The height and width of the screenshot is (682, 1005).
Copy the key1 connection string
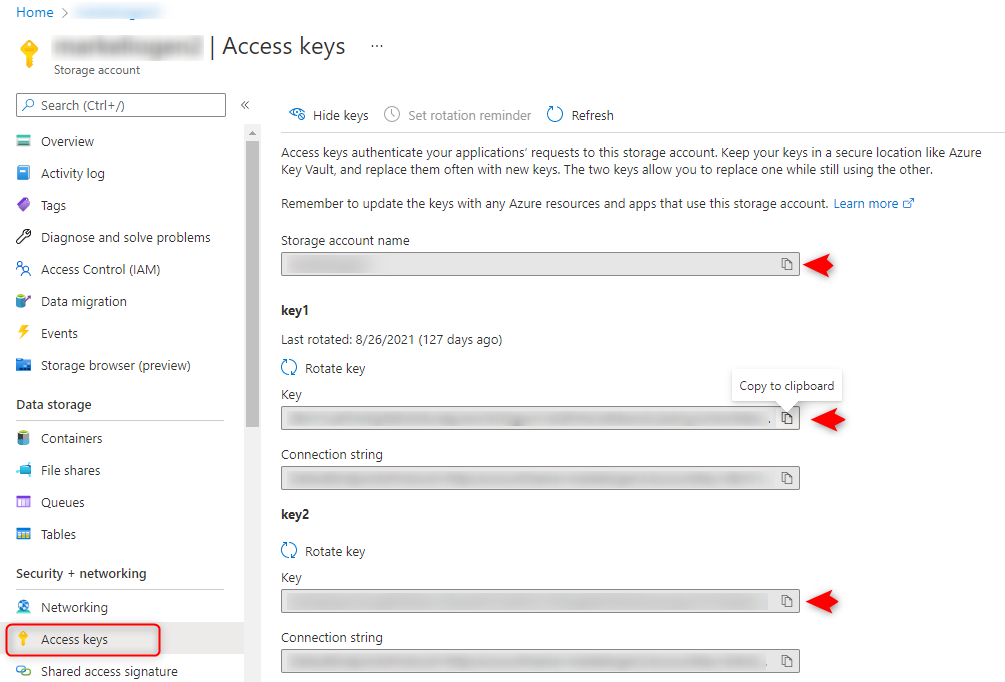(787, 478)
